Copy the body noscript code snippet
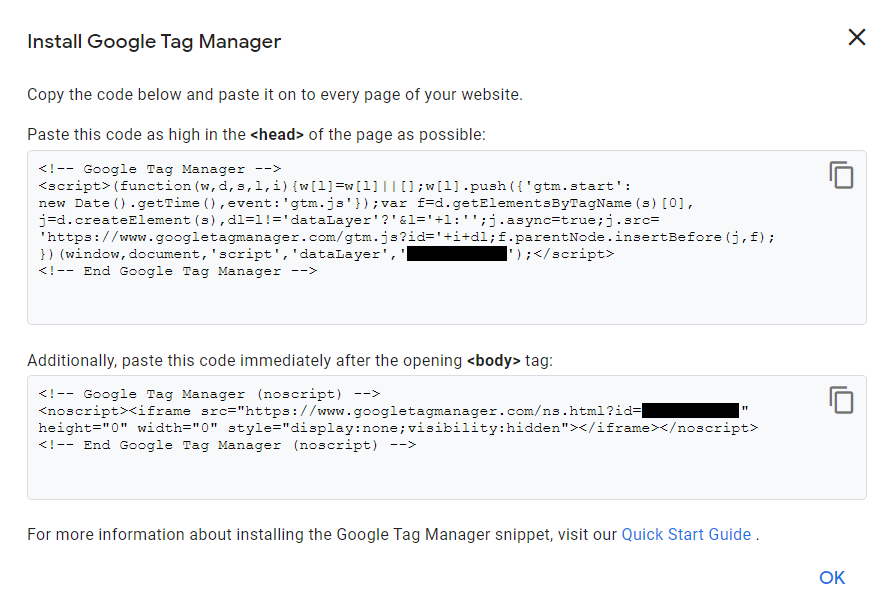This screenshot has width=893, height=609. (841, 400)
